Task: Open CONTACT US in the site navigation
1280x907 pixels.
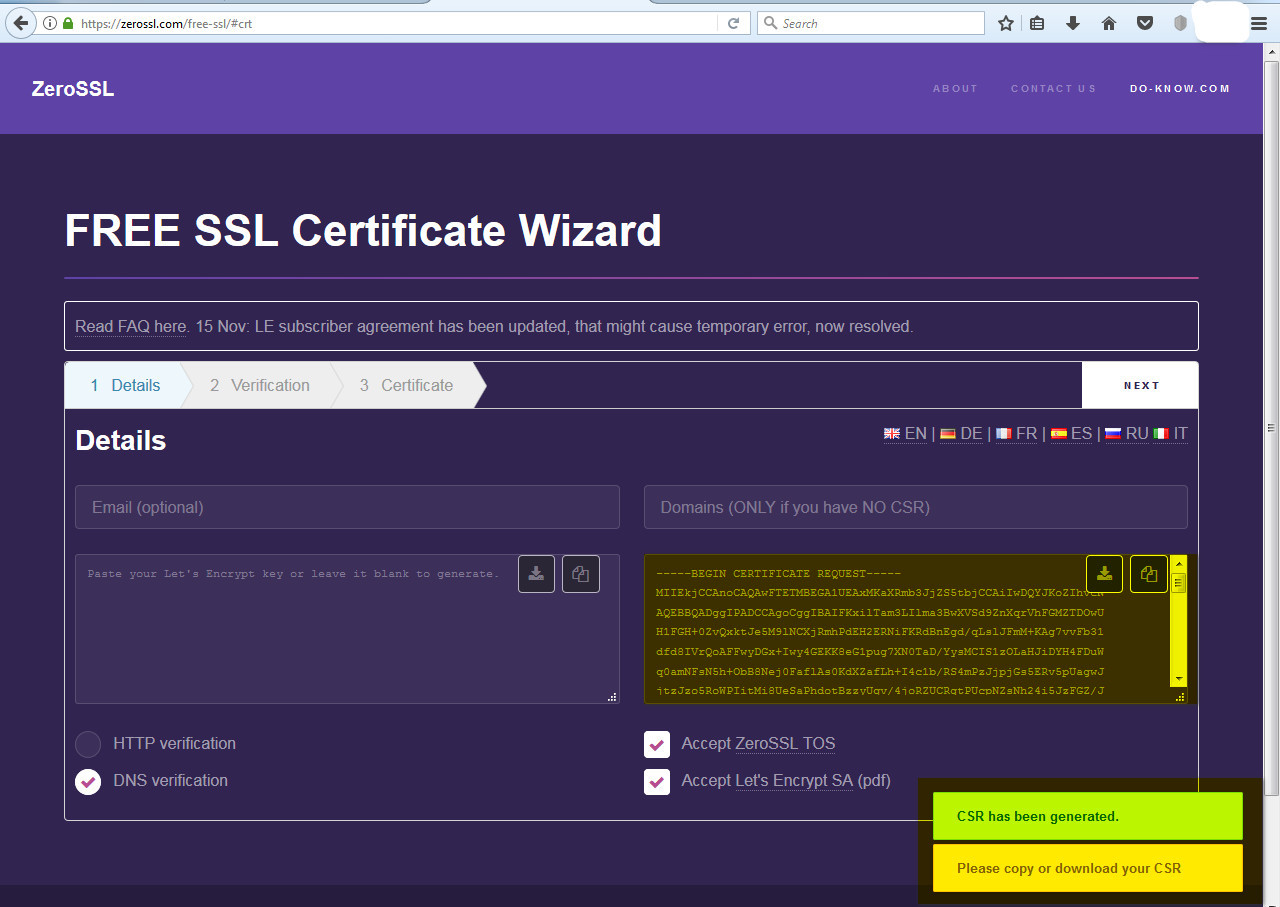Action: point(1053,89)
